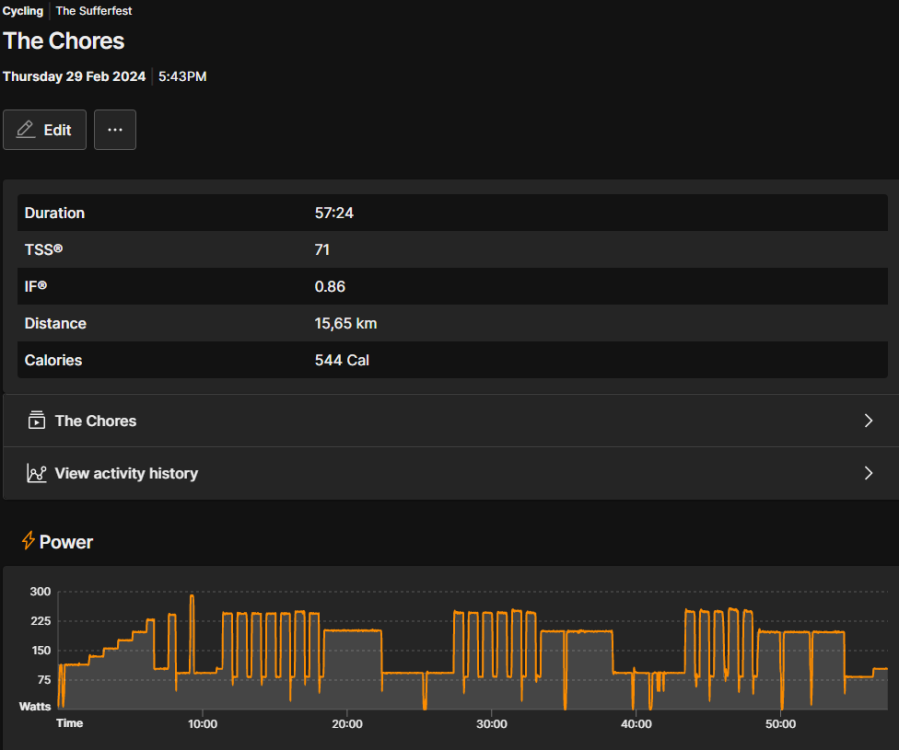Expand The Chores row using its chevron
899x750 pixels.
tap(868, 421)
